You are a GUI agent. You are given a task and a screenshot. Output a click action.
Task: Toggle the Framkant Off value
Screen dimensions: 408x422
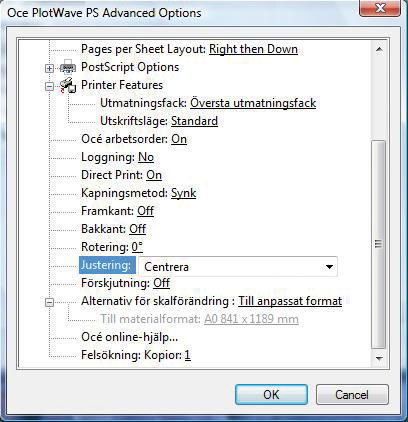click(x=146, y=211)
